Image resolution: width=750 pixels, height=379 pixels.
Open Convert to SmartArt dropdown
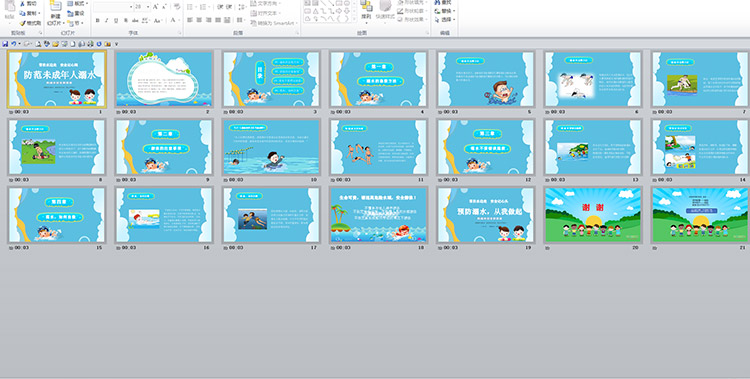274,23
